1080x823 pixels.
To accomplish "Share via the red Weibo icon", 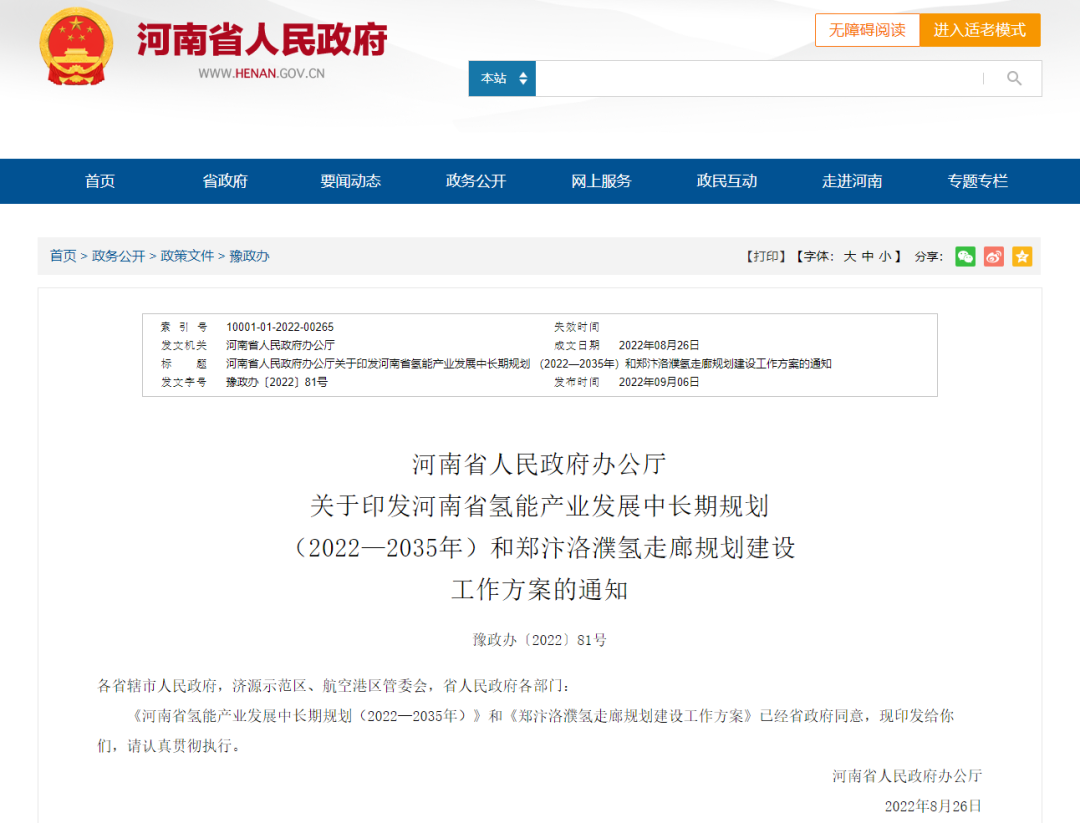I will click(993, 257).
